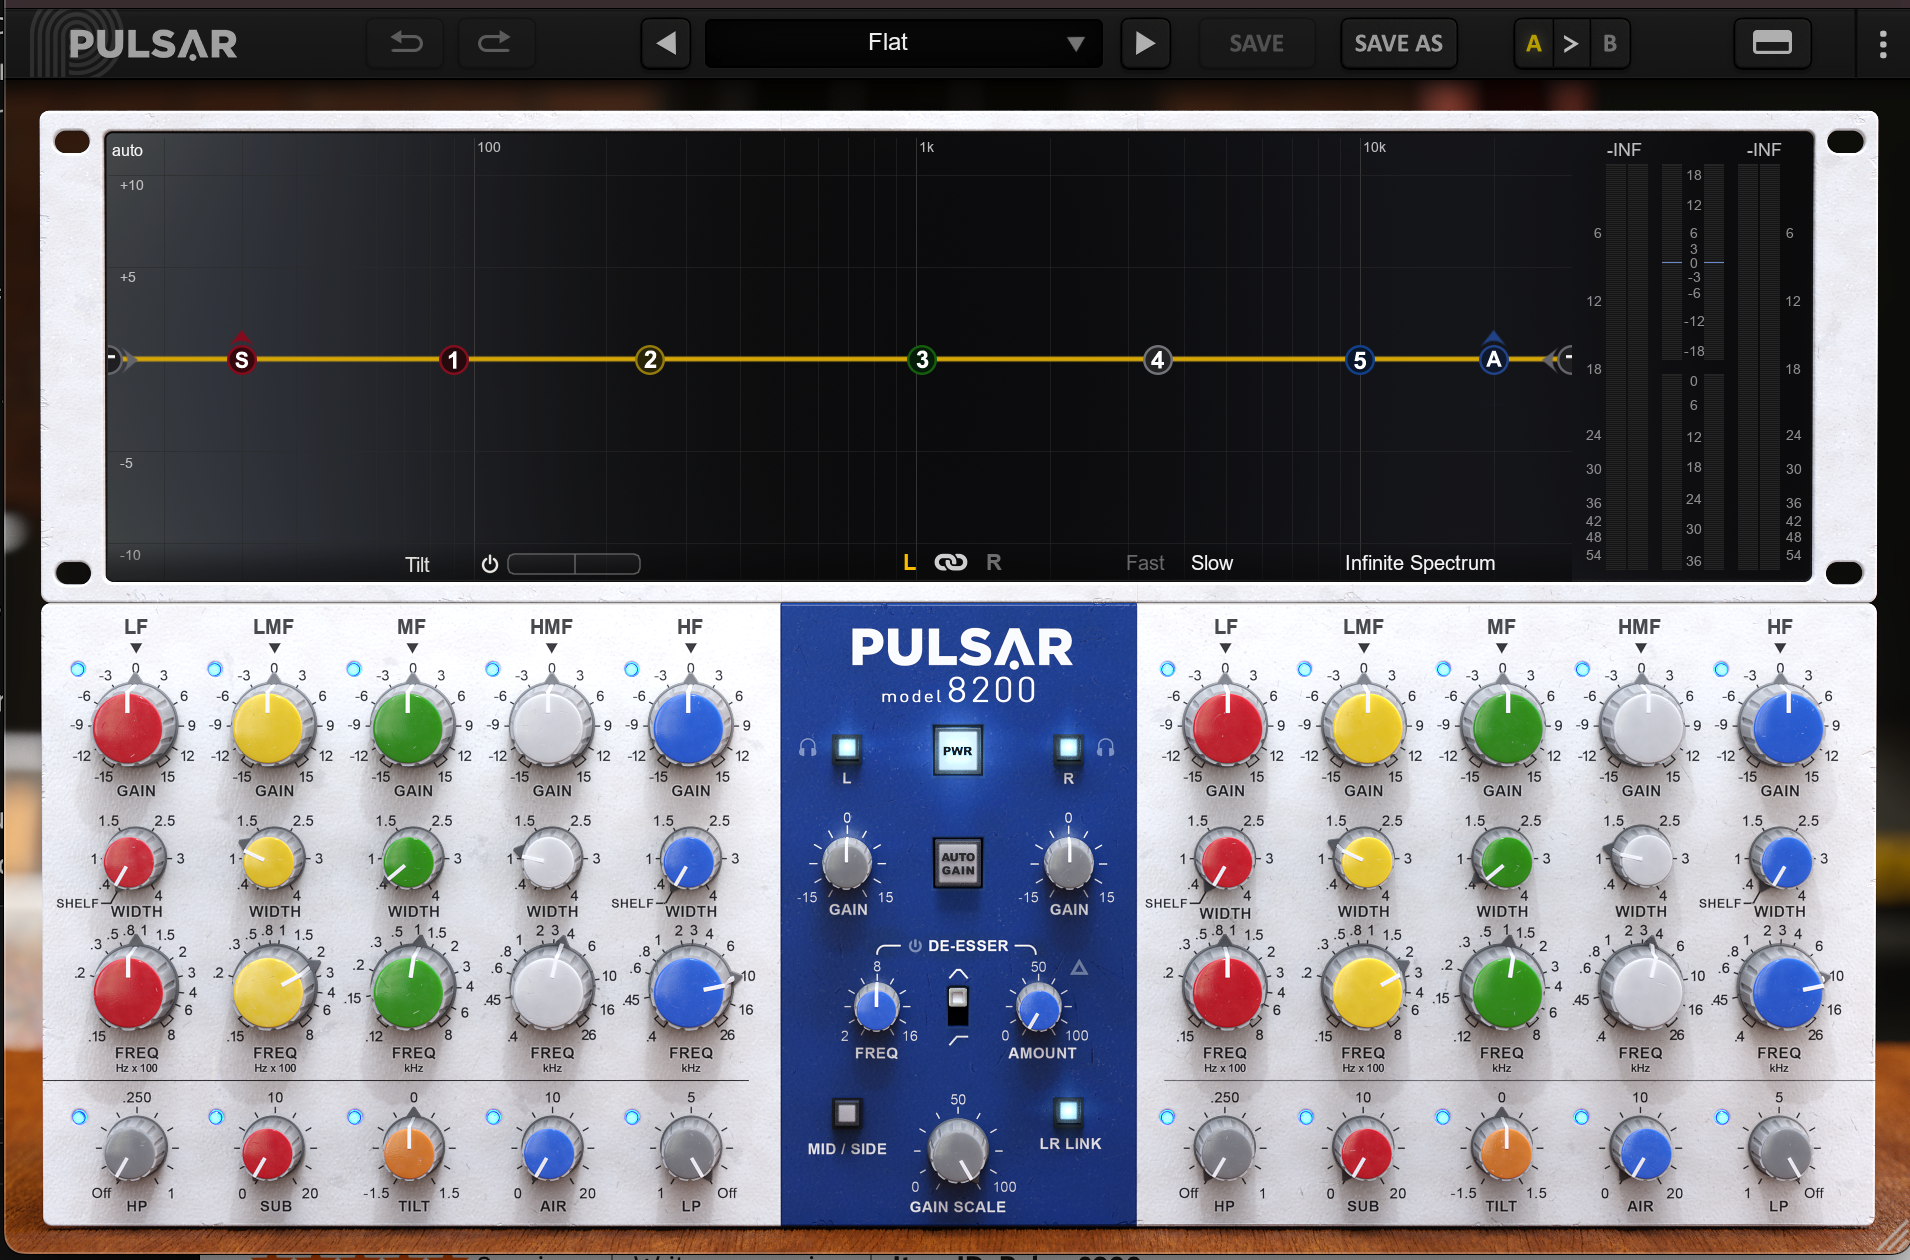Click the de-esser AMOUNT knob
The width and height of the screenshot is (1910, 1260).
[1038, 1008]
